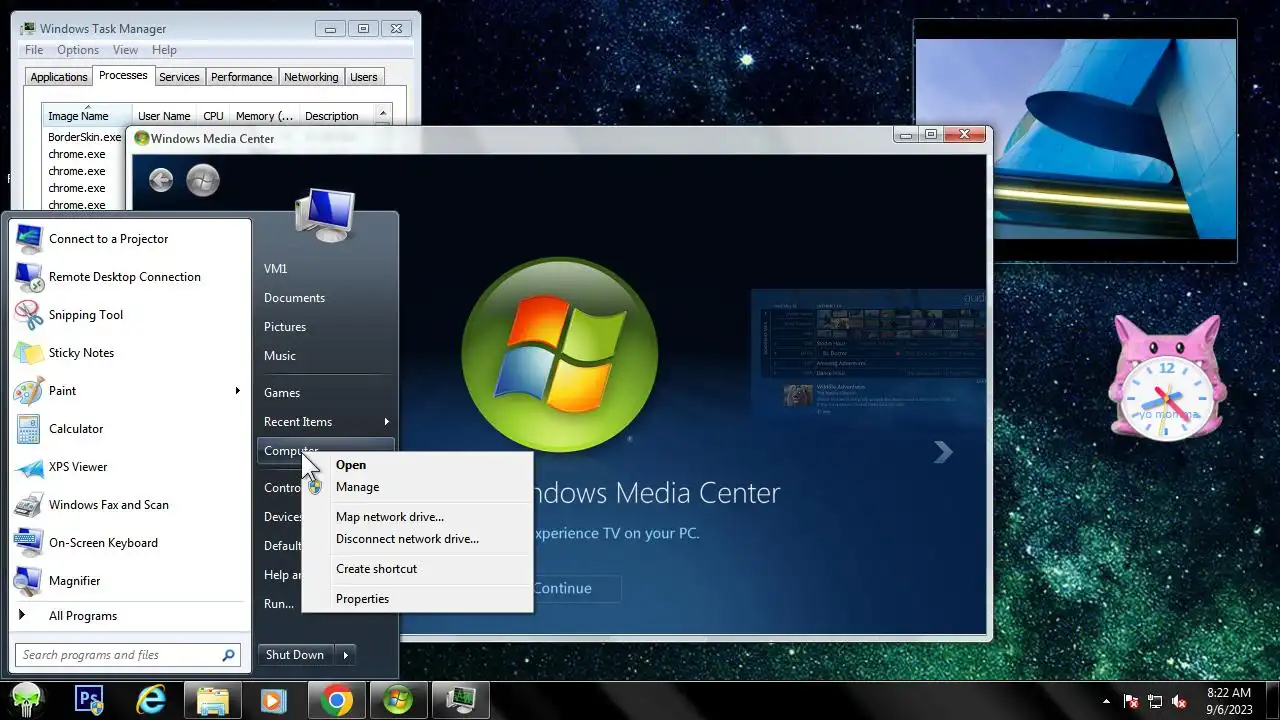Click the Search programs and files box

(128, 655)
